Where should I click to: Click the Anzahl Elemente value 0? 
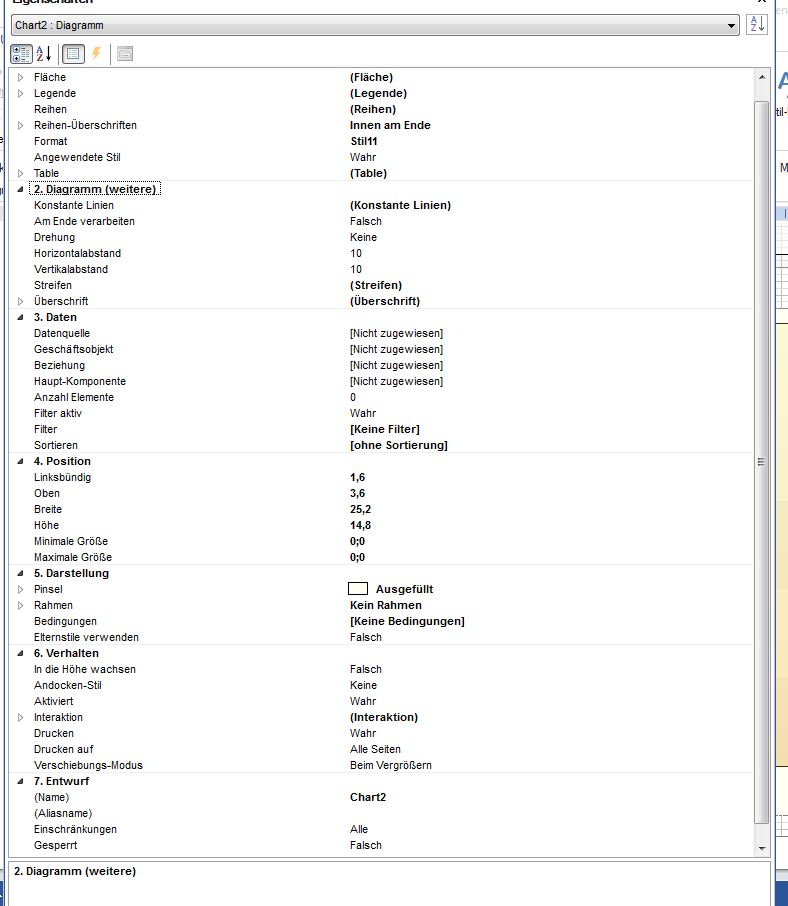(353, 398)
